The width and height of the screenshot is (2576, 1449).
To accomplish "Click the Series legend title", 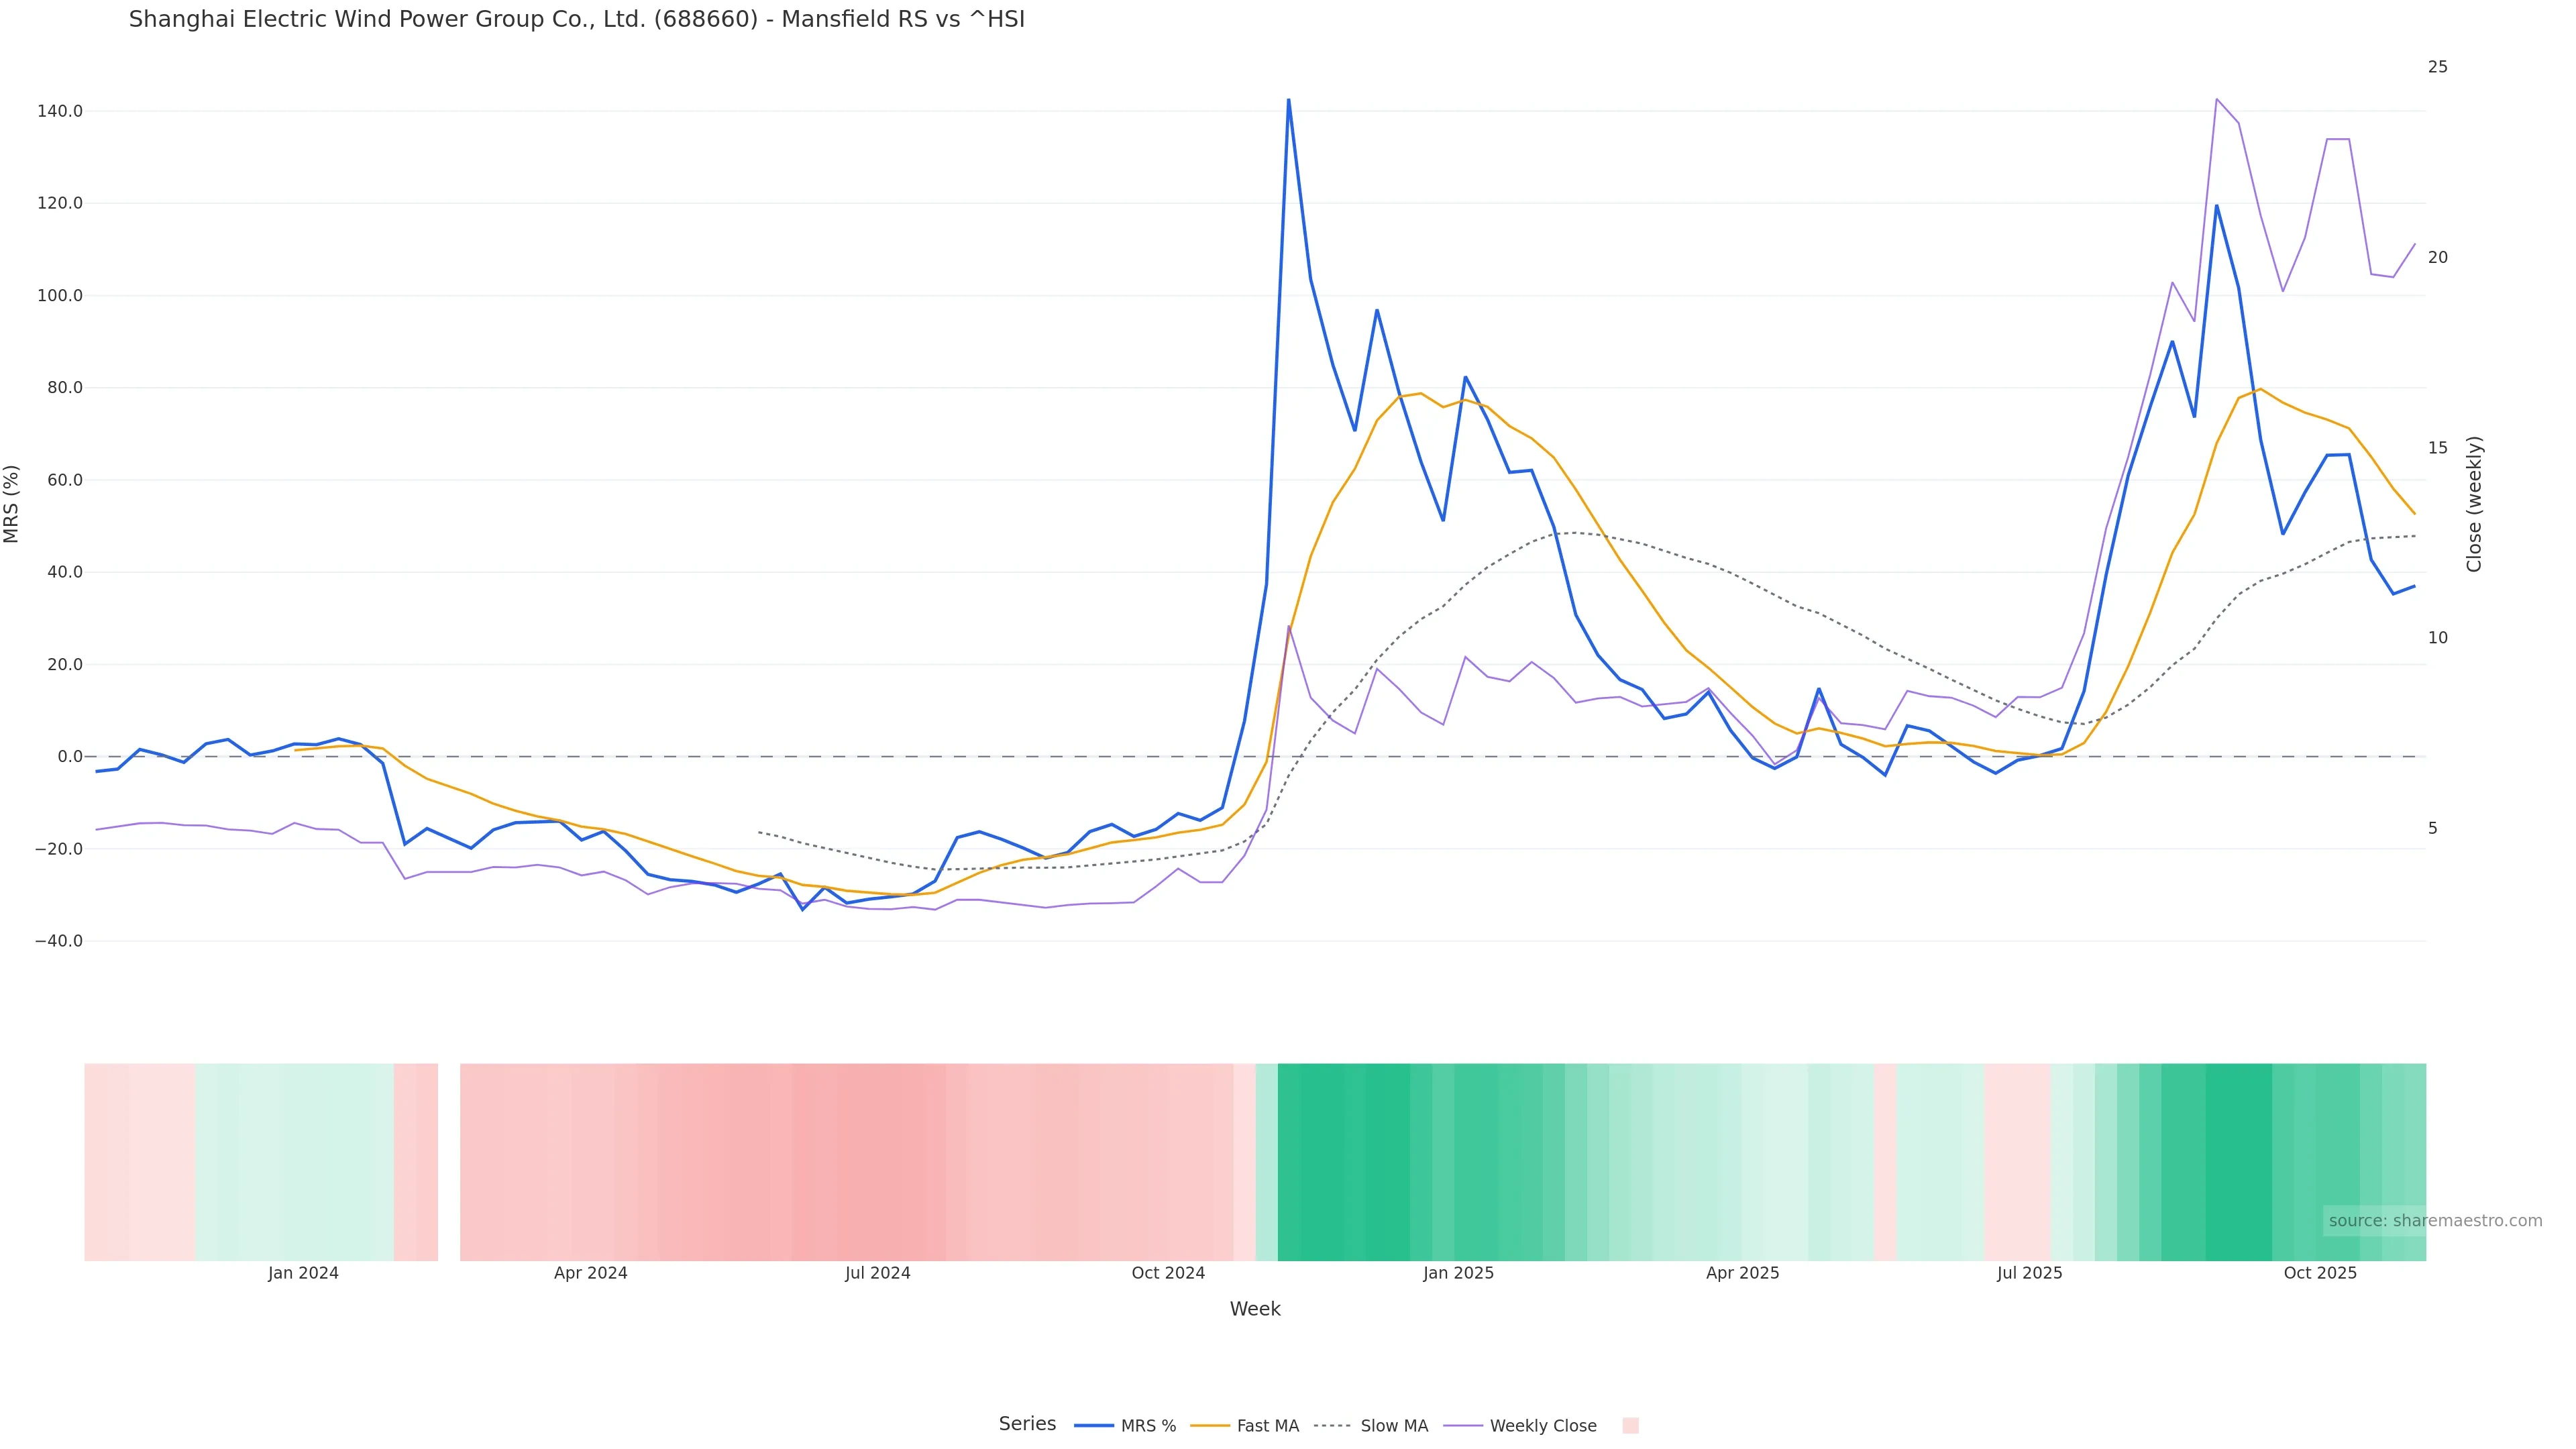I will (1027, 1424).
